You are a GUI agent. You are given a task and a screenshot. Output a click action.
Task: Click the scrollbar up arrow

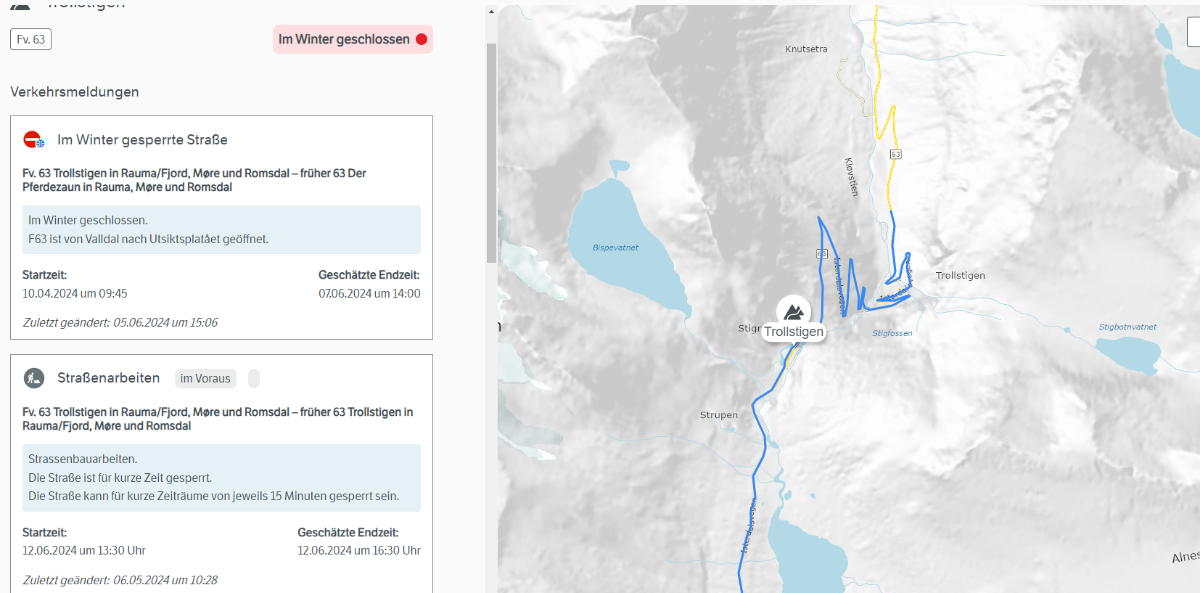(490, 11)
